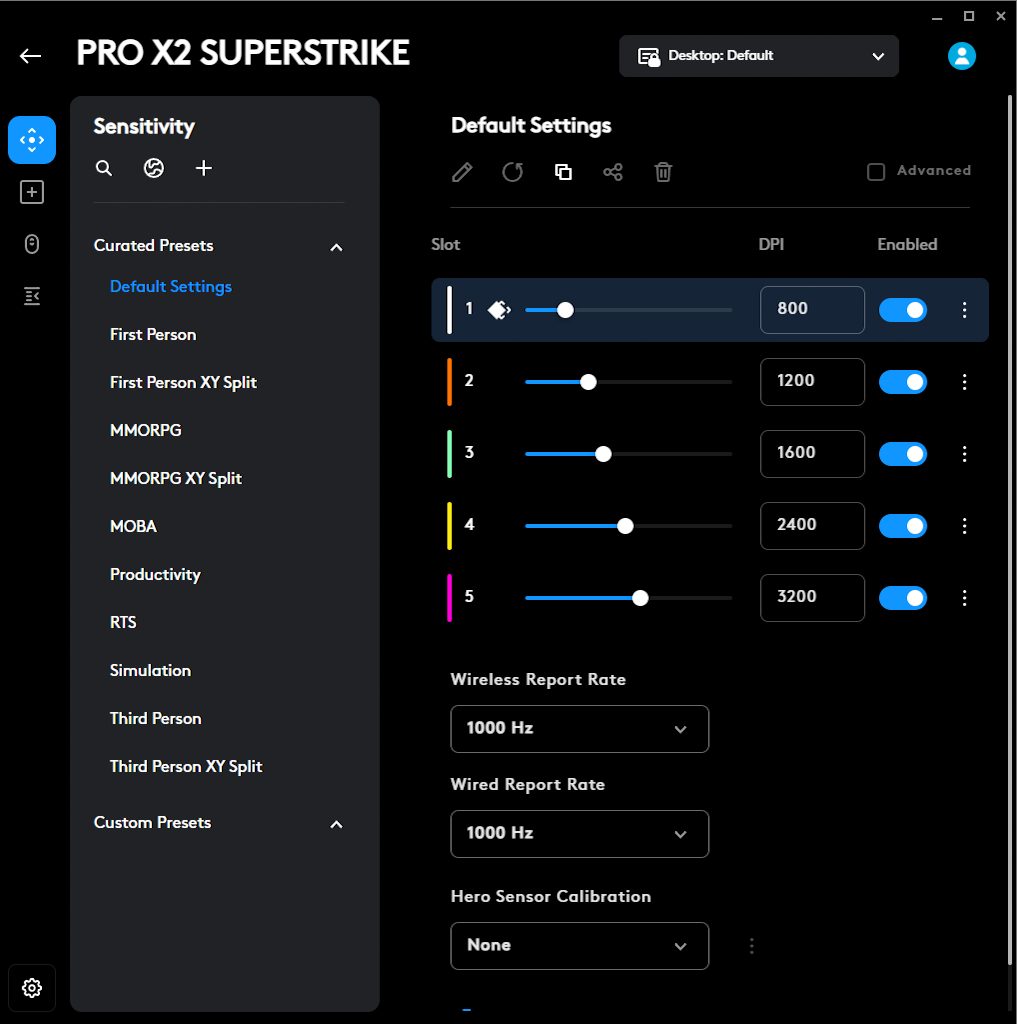The height and width of the screenshot is (1024, 1017).
Task: Click the 1200 DPI input field
Action: click(812, 382)
